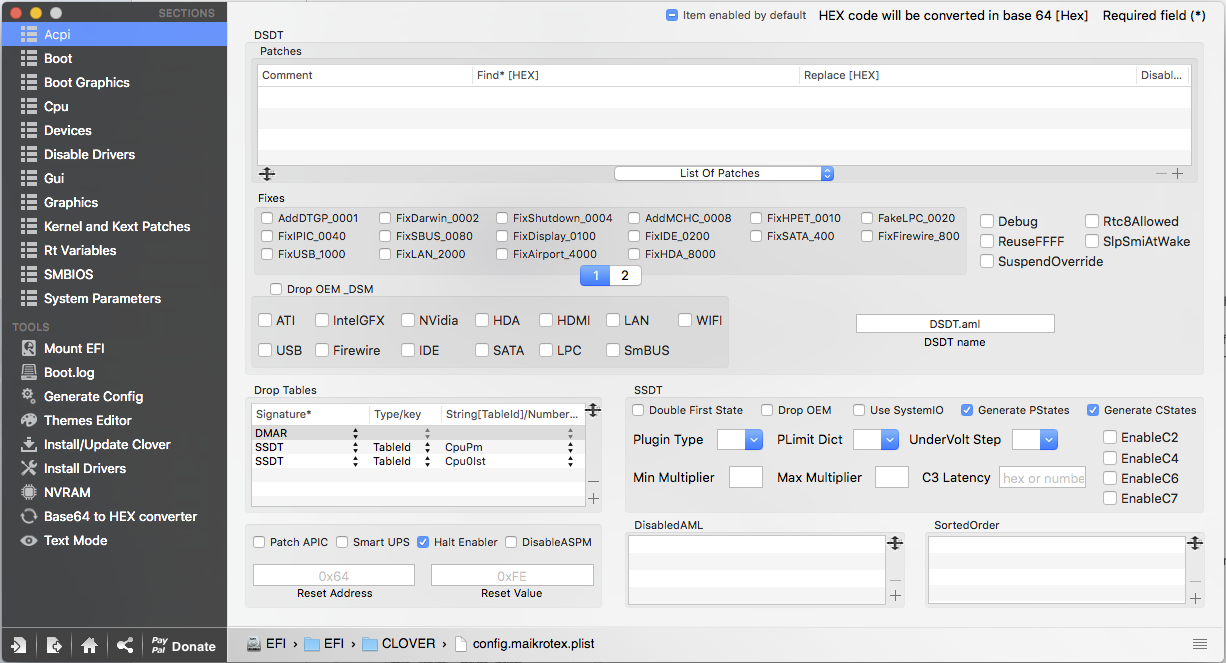Open the List Of Patches dropdown

(724, 173)
